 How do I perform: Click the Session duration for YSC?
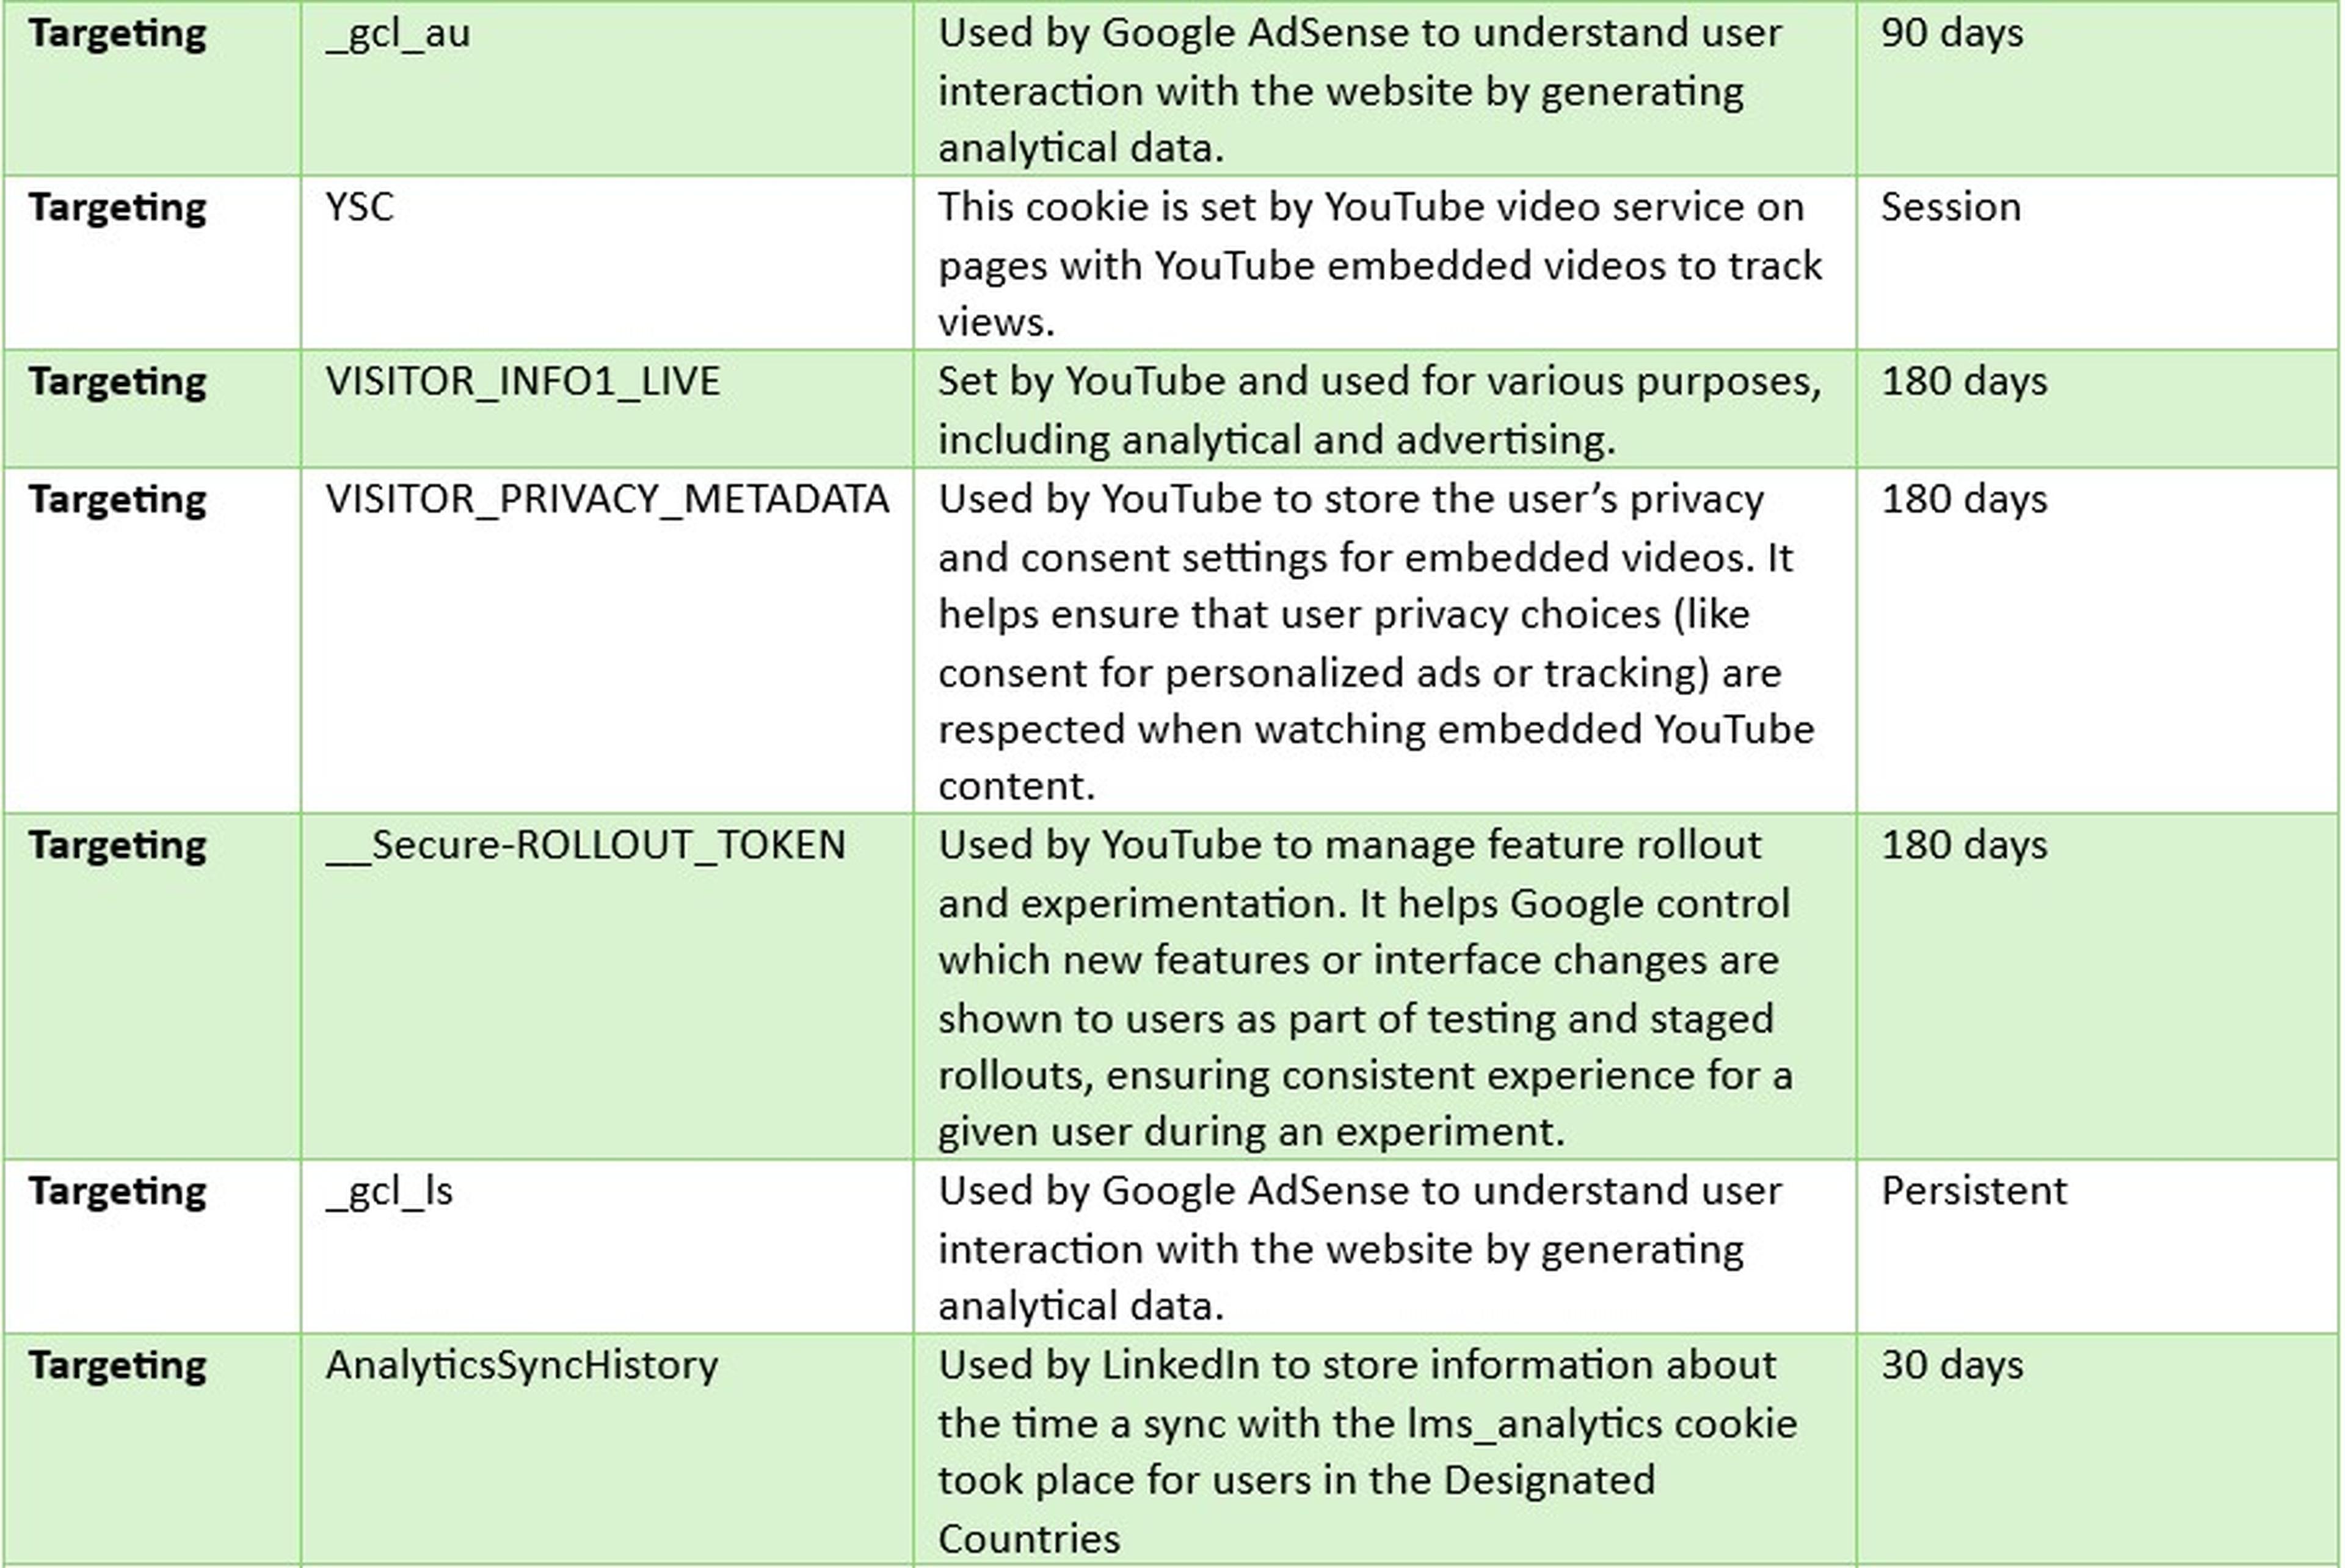point(1950,208)
